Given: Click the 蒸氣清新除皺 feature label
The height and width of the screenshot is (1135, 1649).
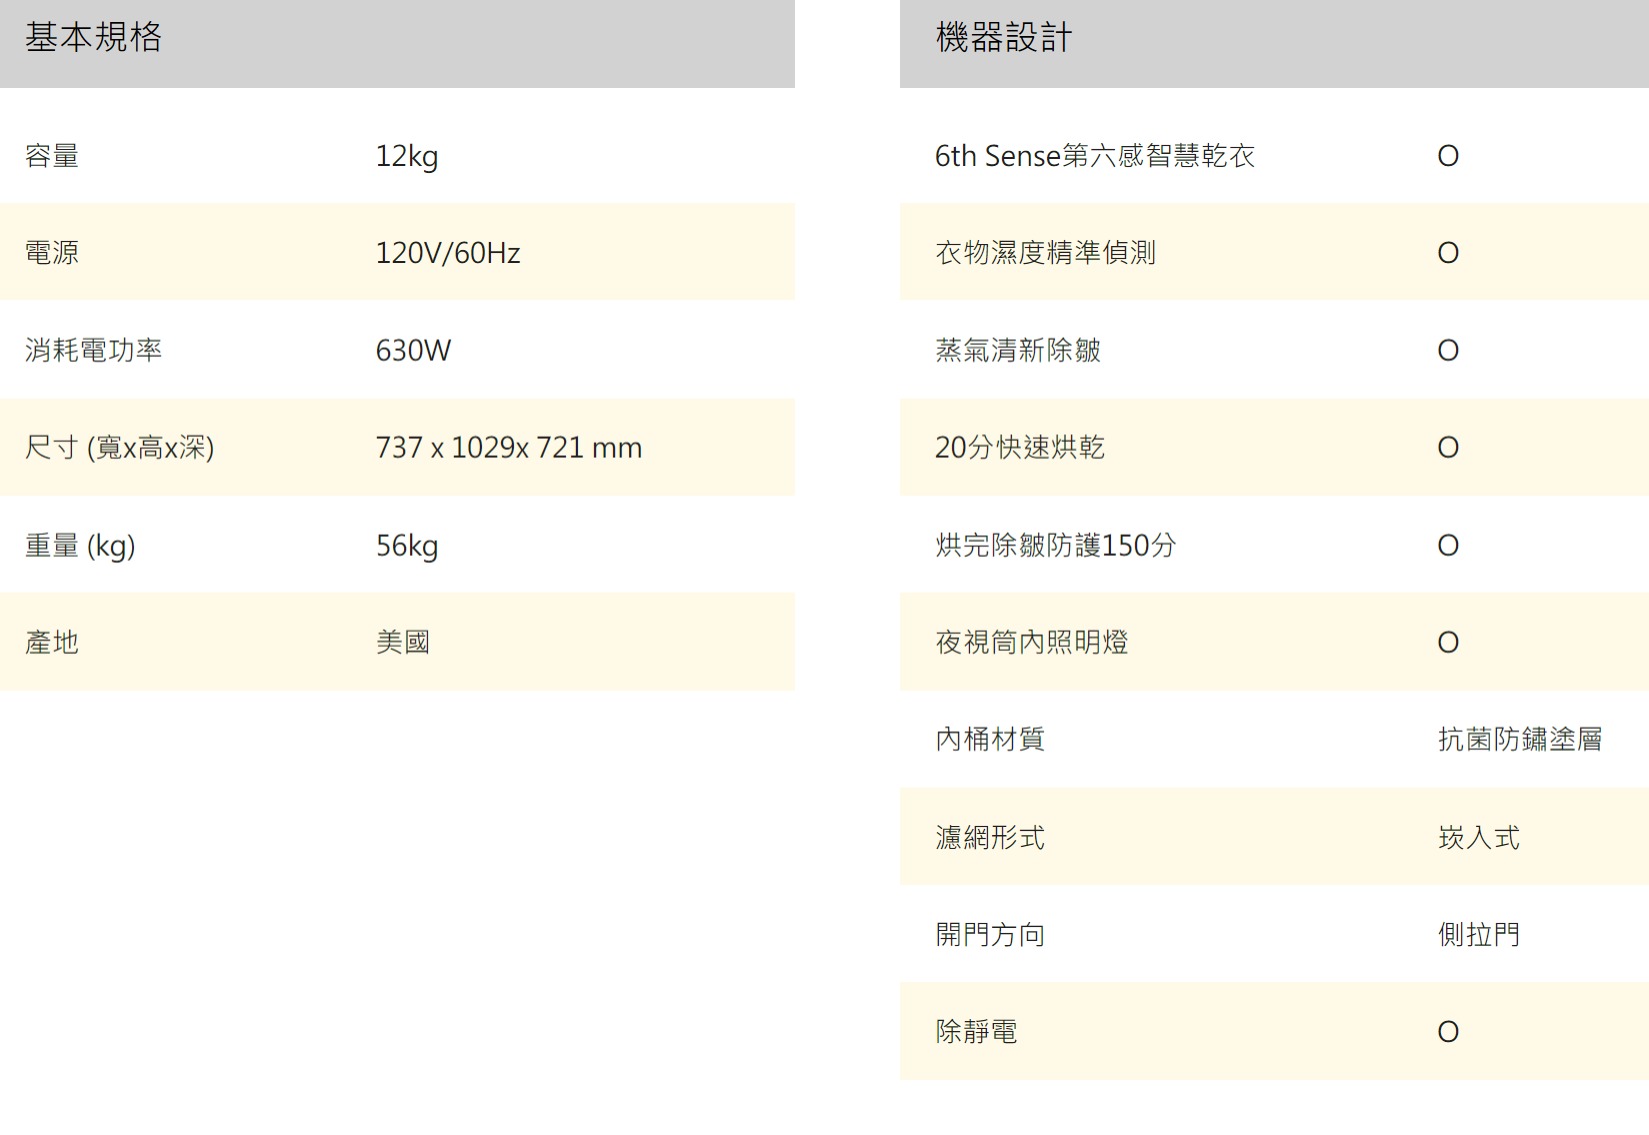Looking at the screenshot, I should (x=1017, y=350).
